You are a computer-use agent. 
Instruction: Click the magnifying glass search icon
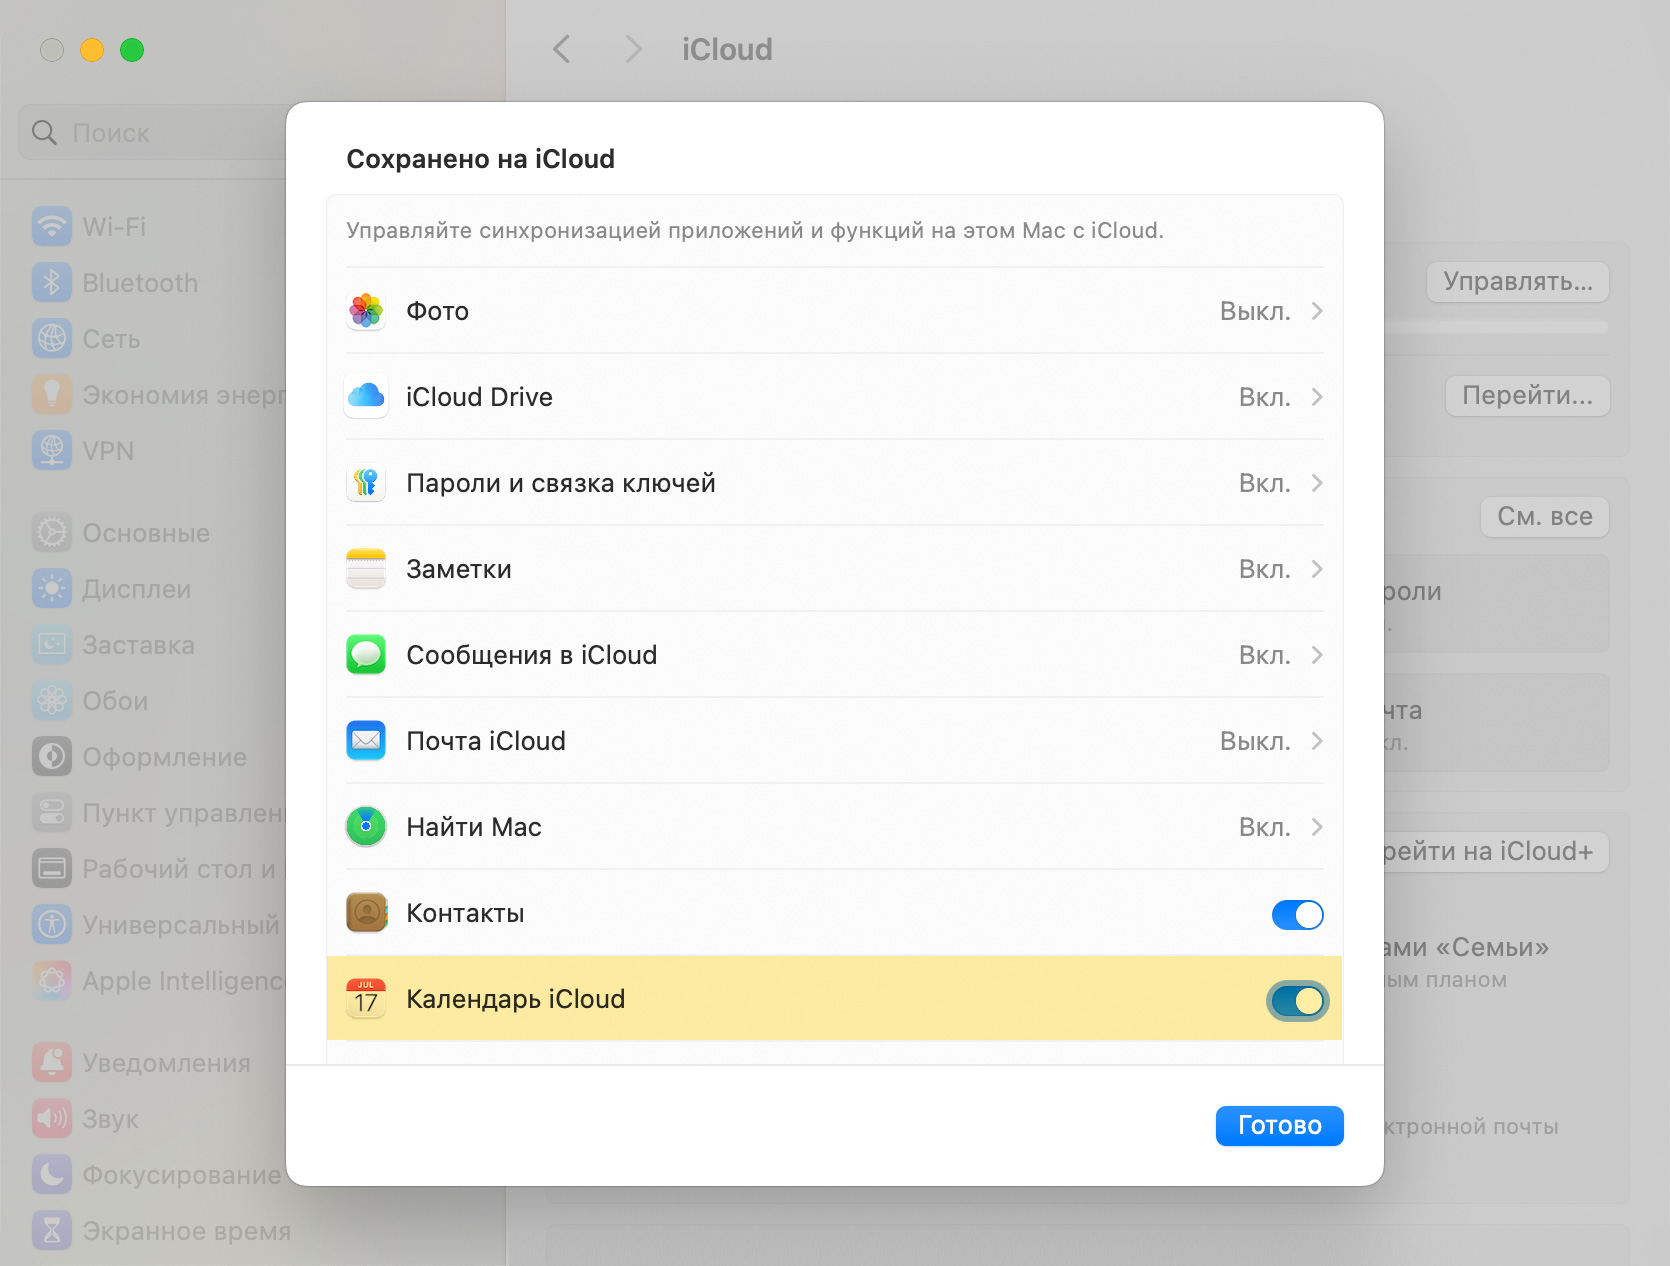point(44,132)
